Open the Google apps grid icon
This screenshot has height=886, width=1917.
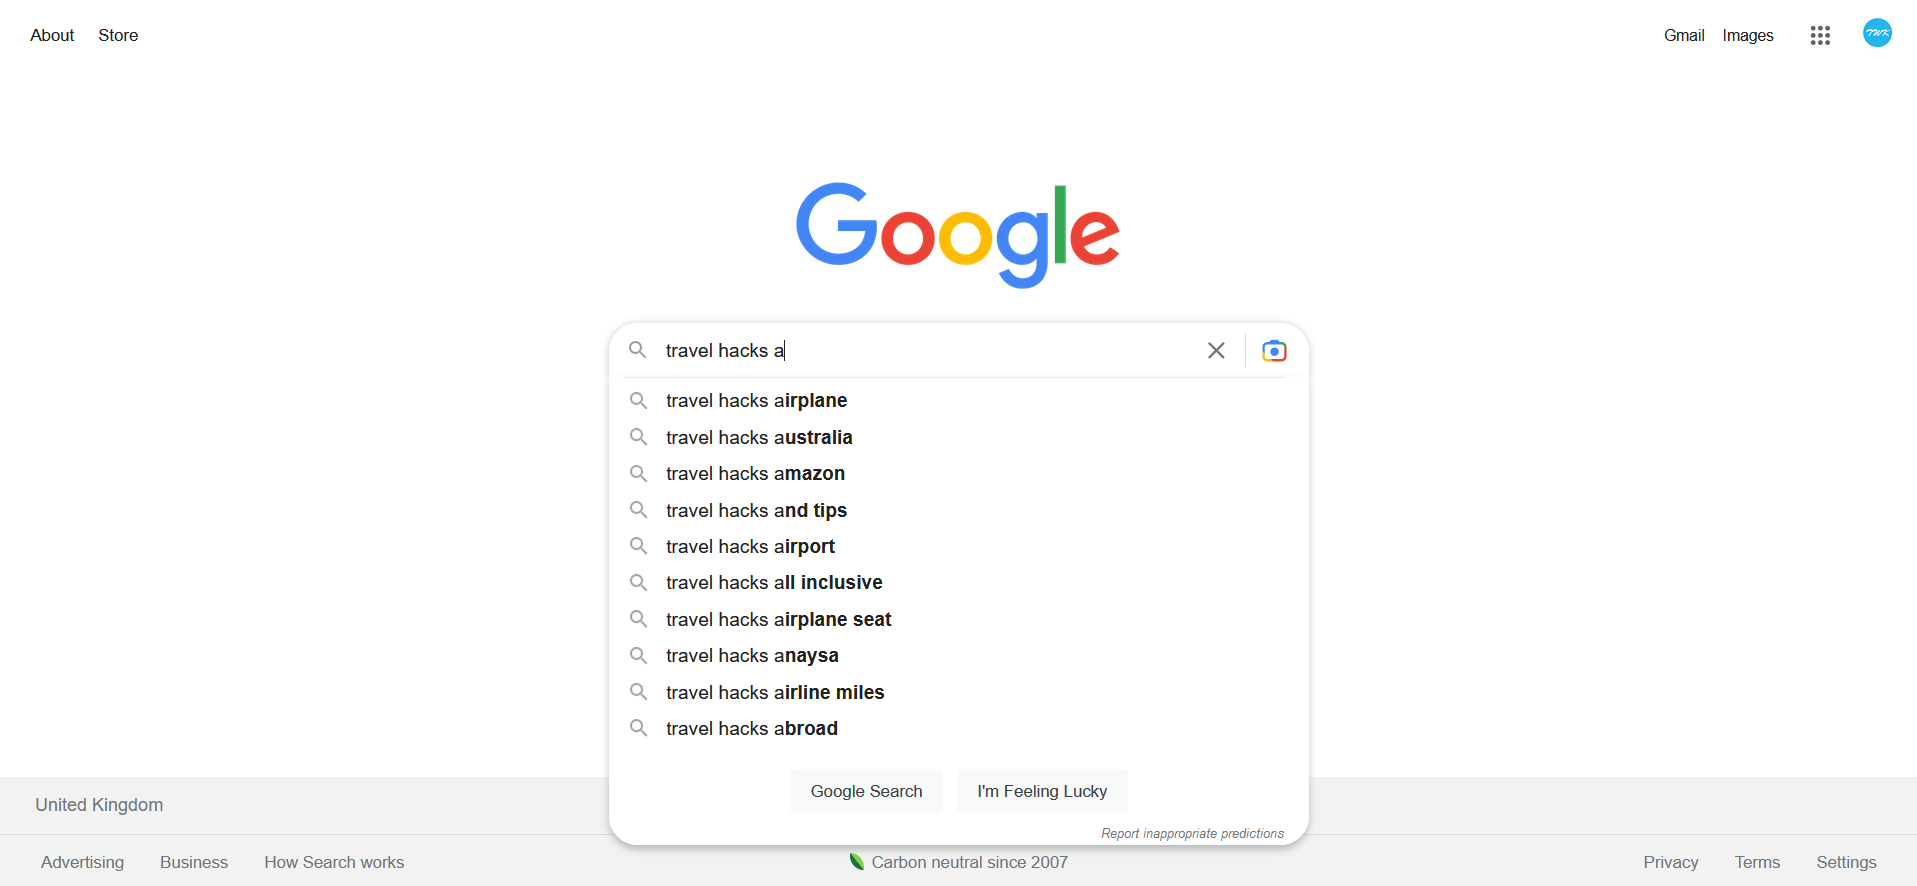[1820, 35]
